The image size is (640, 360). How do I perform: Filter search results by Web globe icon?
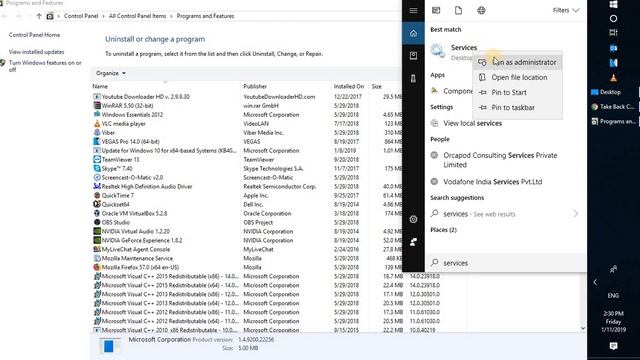point(481,10)
